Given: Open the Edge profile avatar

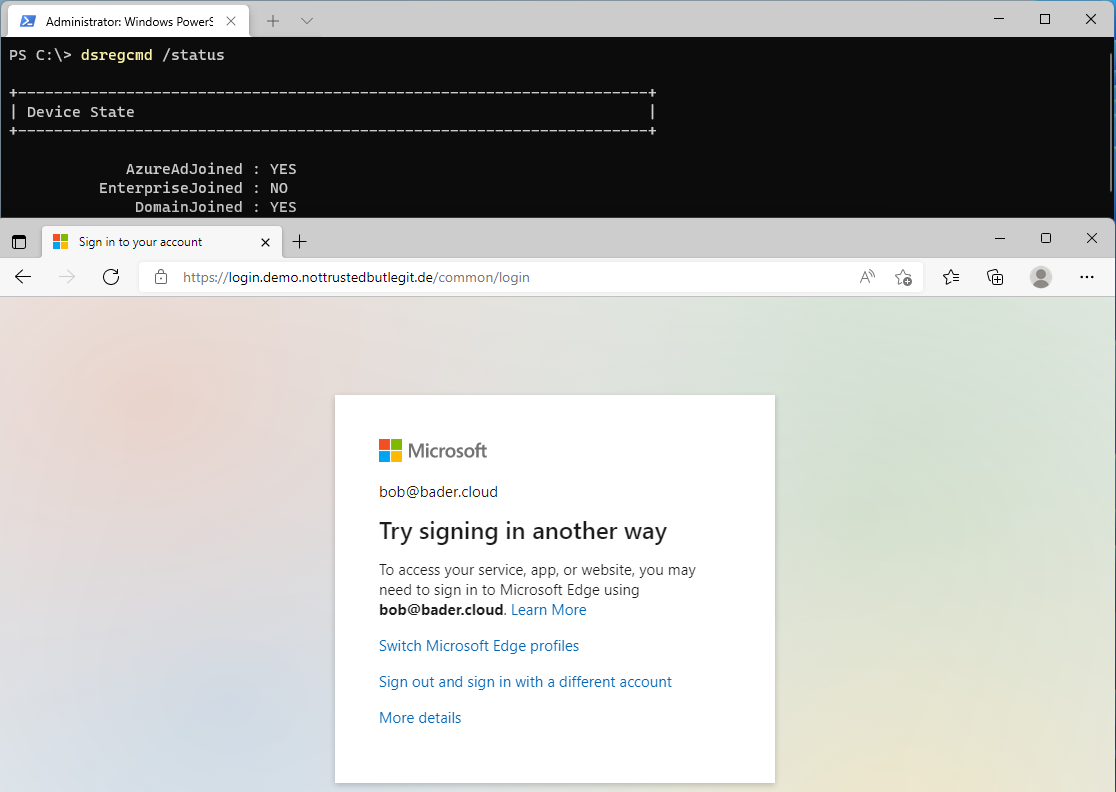Looking at the screenshot, I should click(1041, 278).
